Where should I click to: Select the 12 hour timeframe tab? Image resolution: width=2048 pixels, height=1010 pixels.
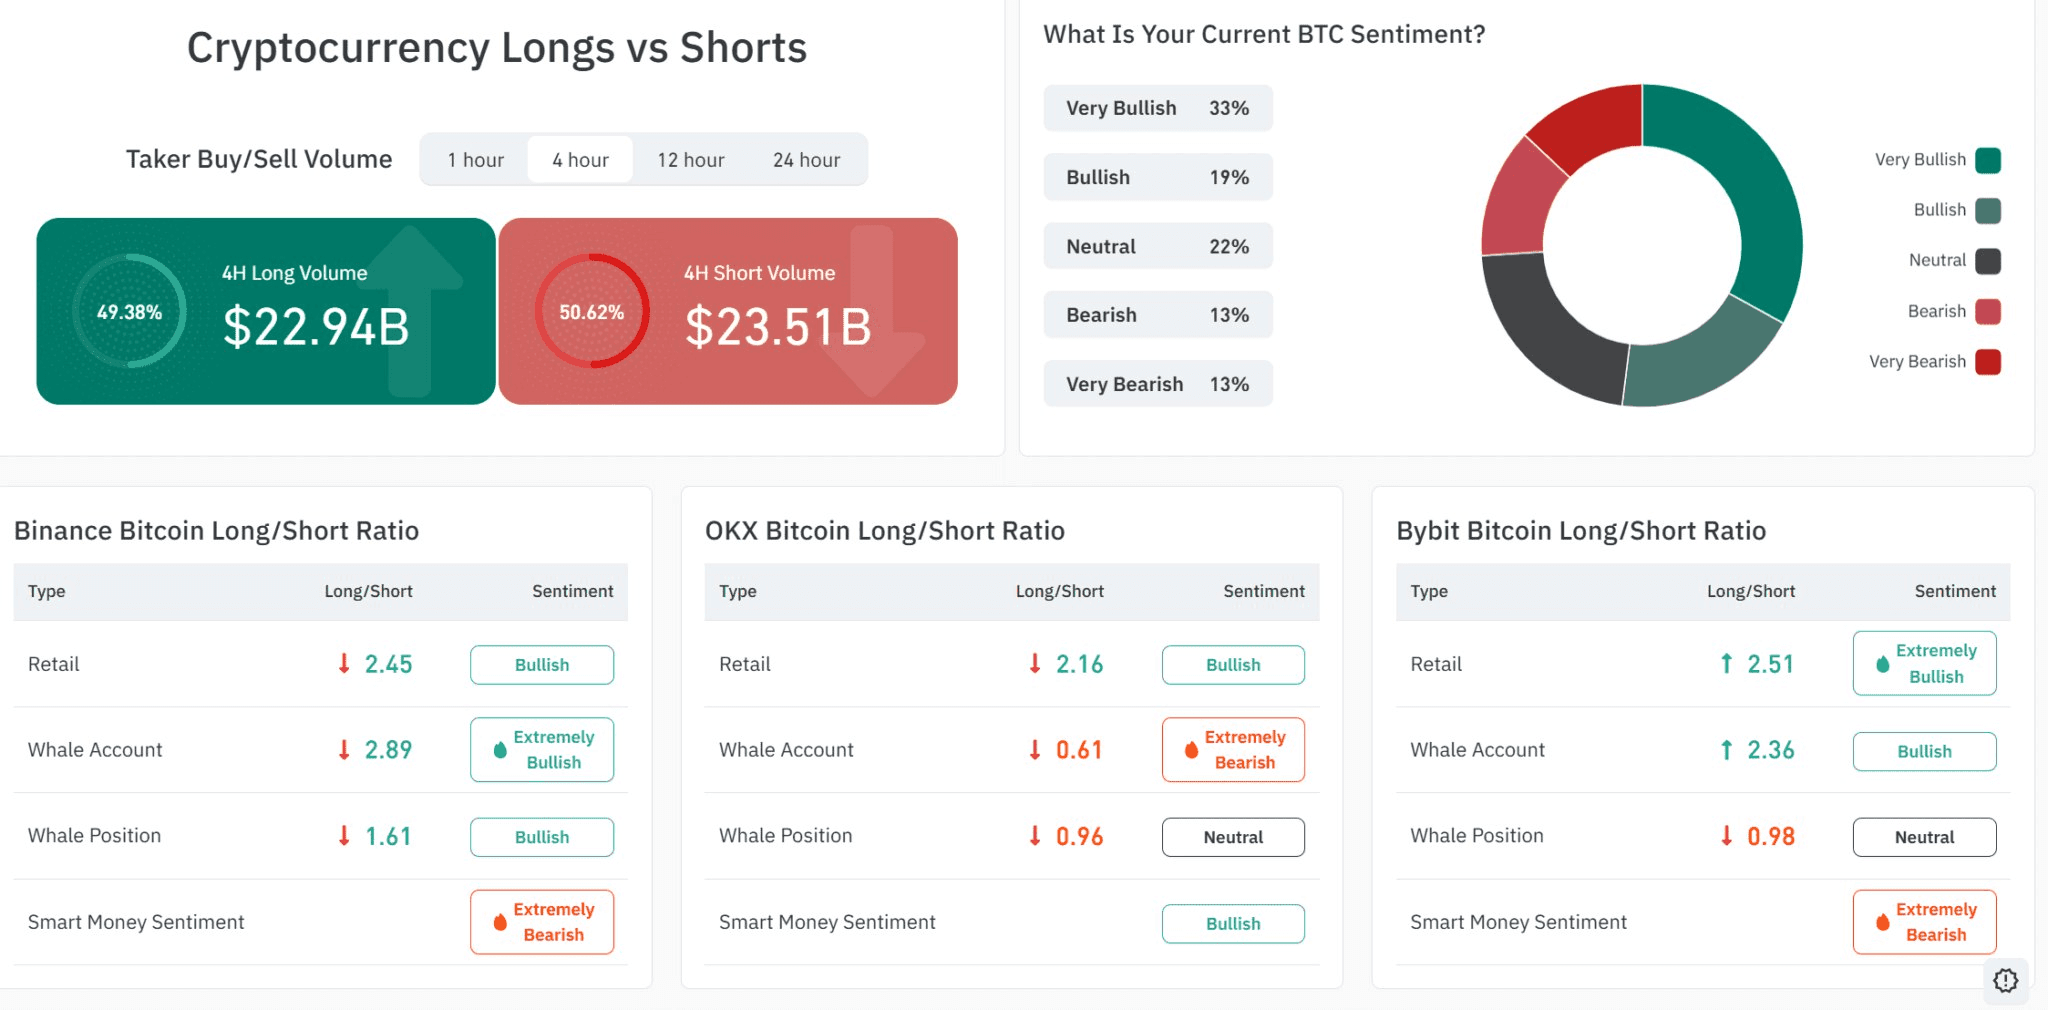[690, 160]
